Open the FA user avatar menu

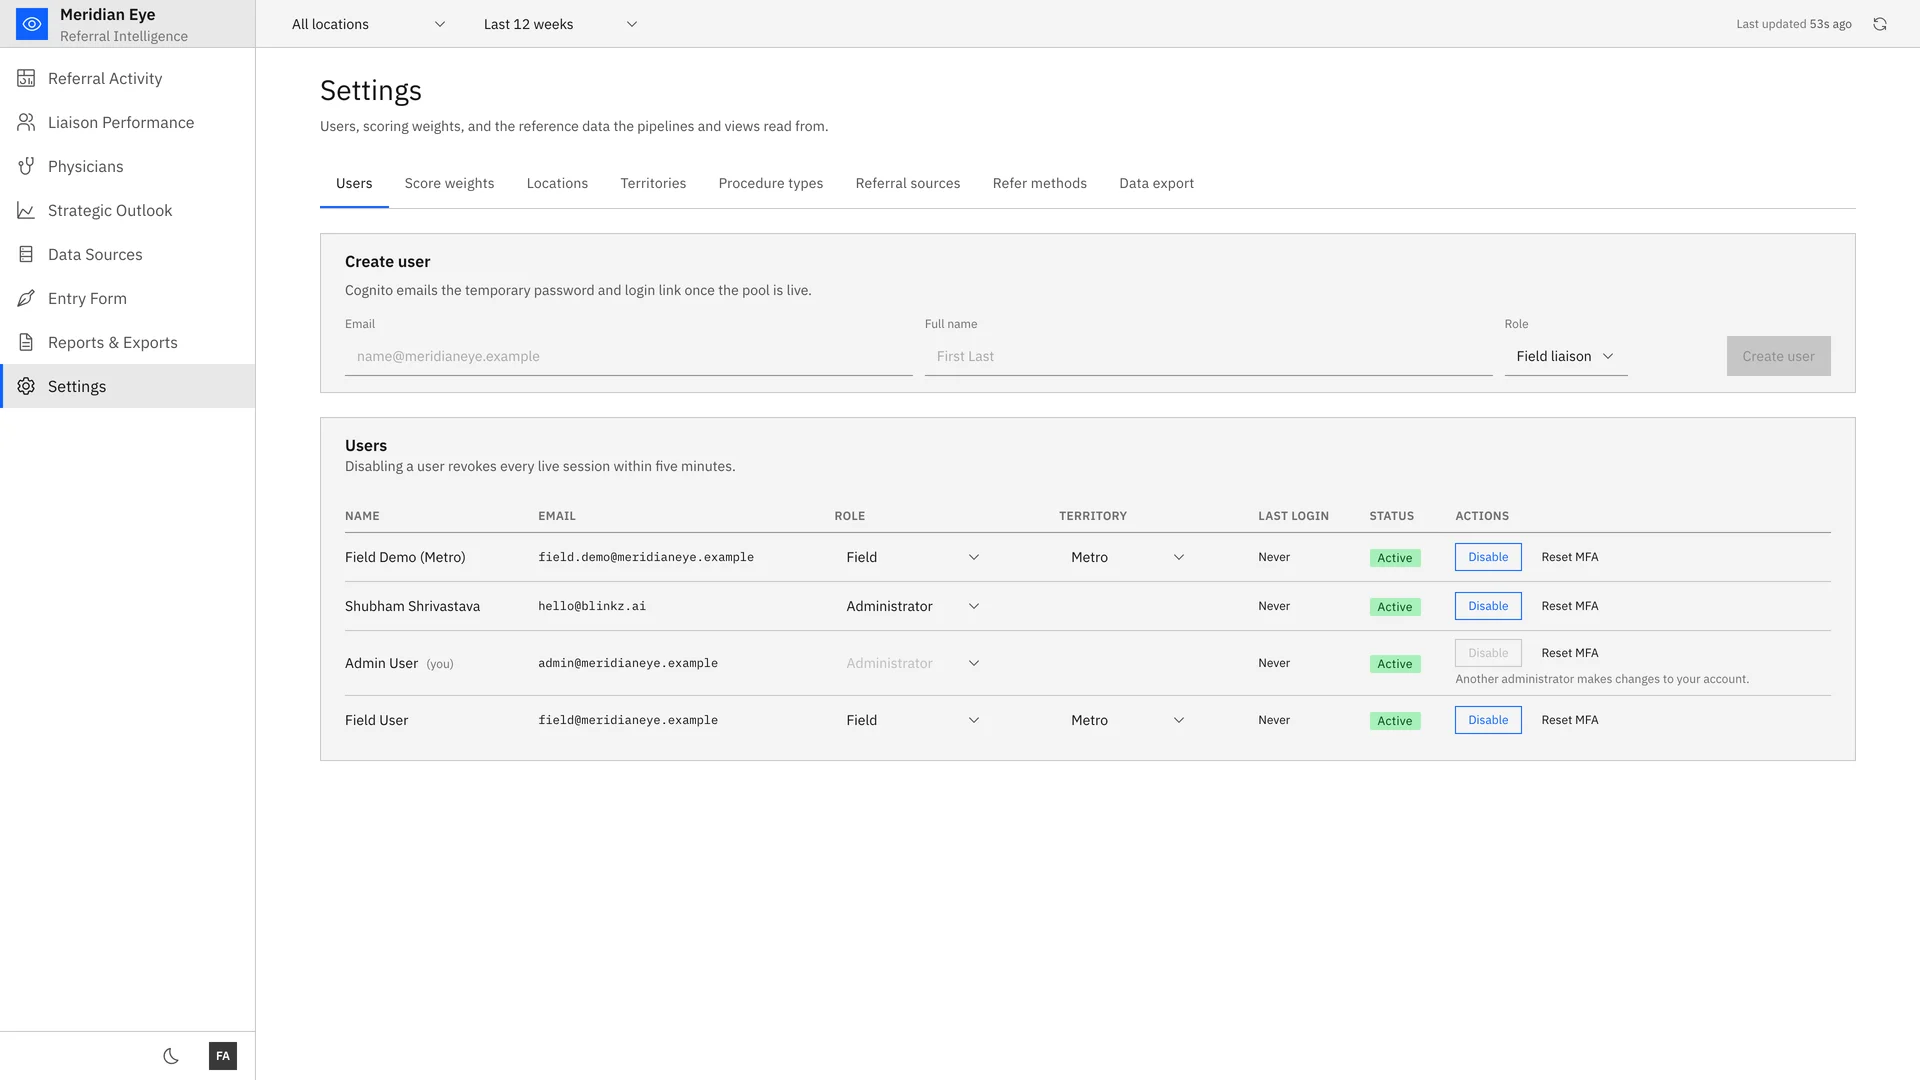coord(223,1056)
